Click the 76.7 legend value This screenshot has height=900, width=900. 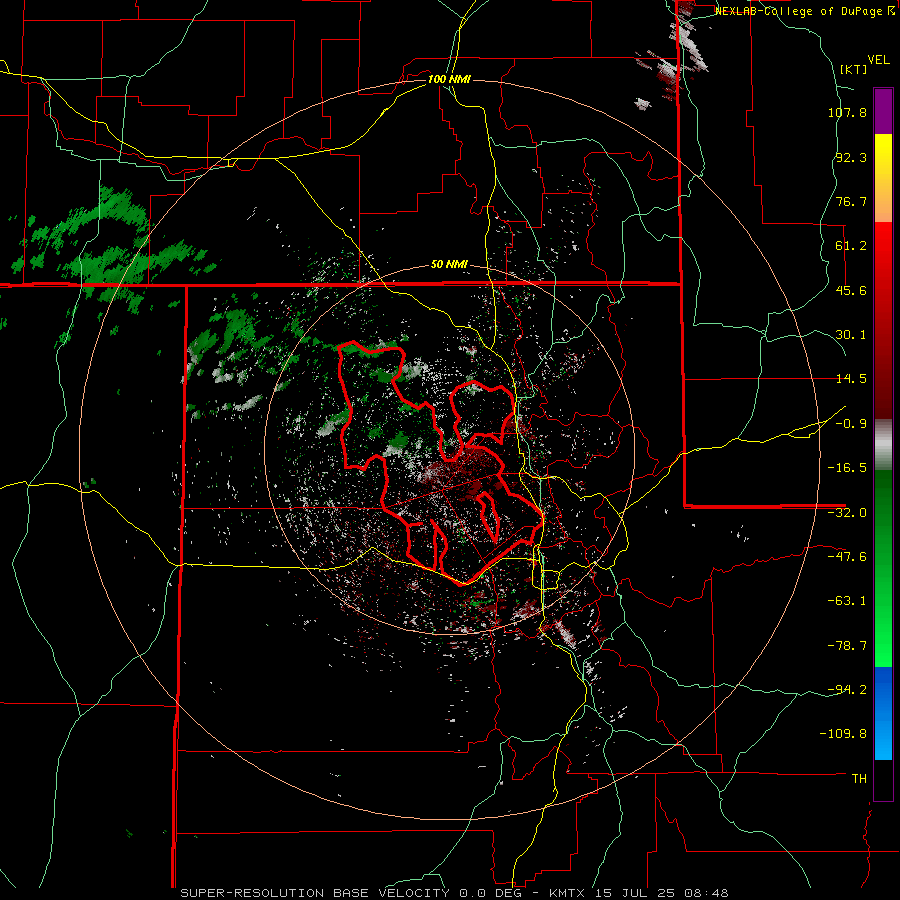click(851, 201)
